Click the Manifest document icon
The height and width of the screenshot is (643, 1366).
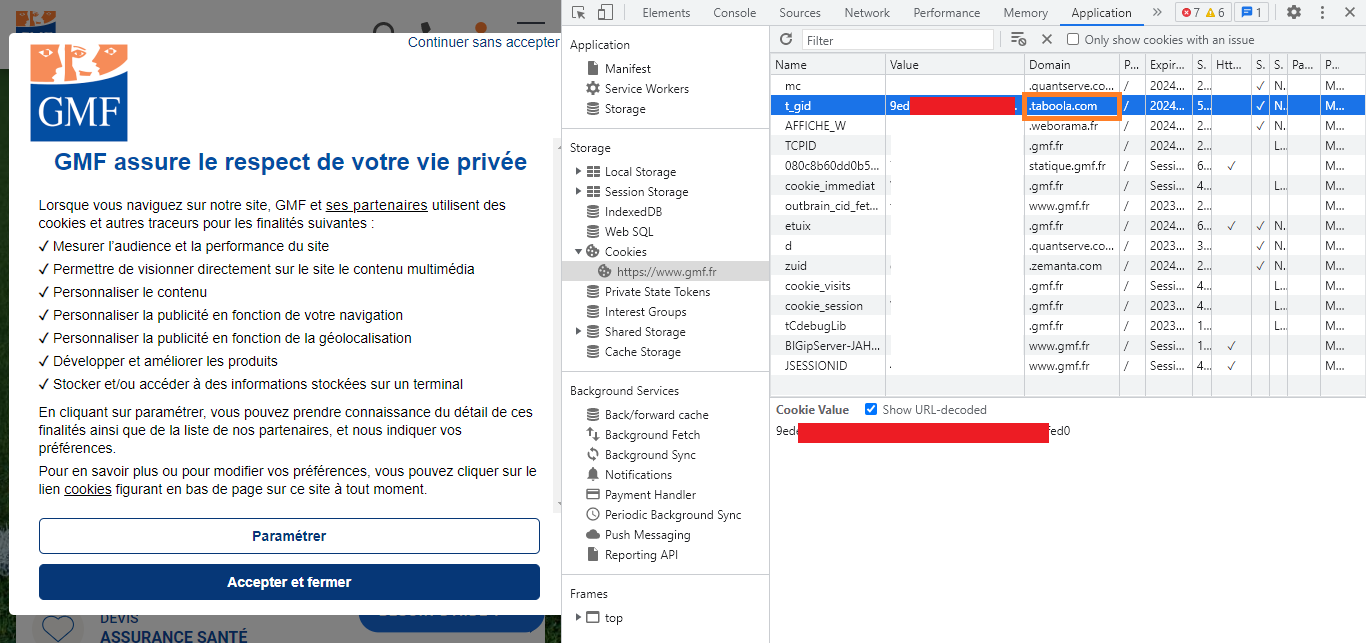click(593, 69)
